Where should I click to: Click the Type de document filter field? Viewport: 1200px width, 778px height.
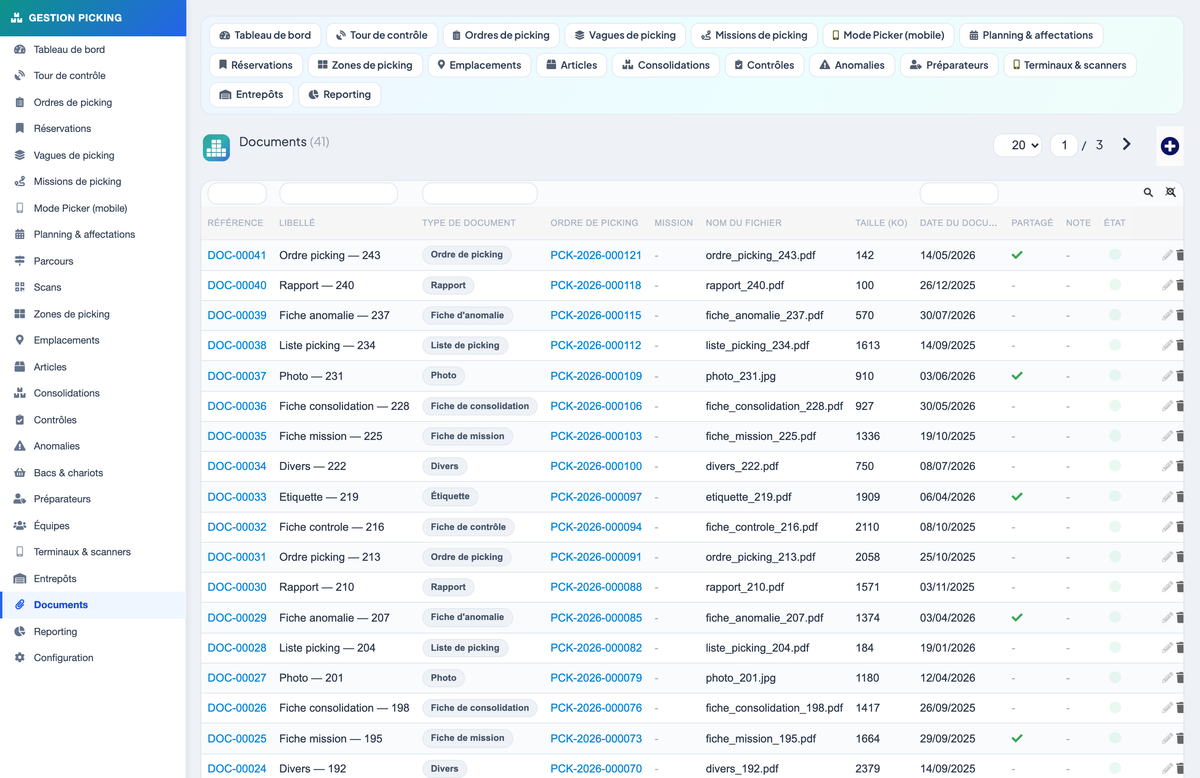[480, 193]
